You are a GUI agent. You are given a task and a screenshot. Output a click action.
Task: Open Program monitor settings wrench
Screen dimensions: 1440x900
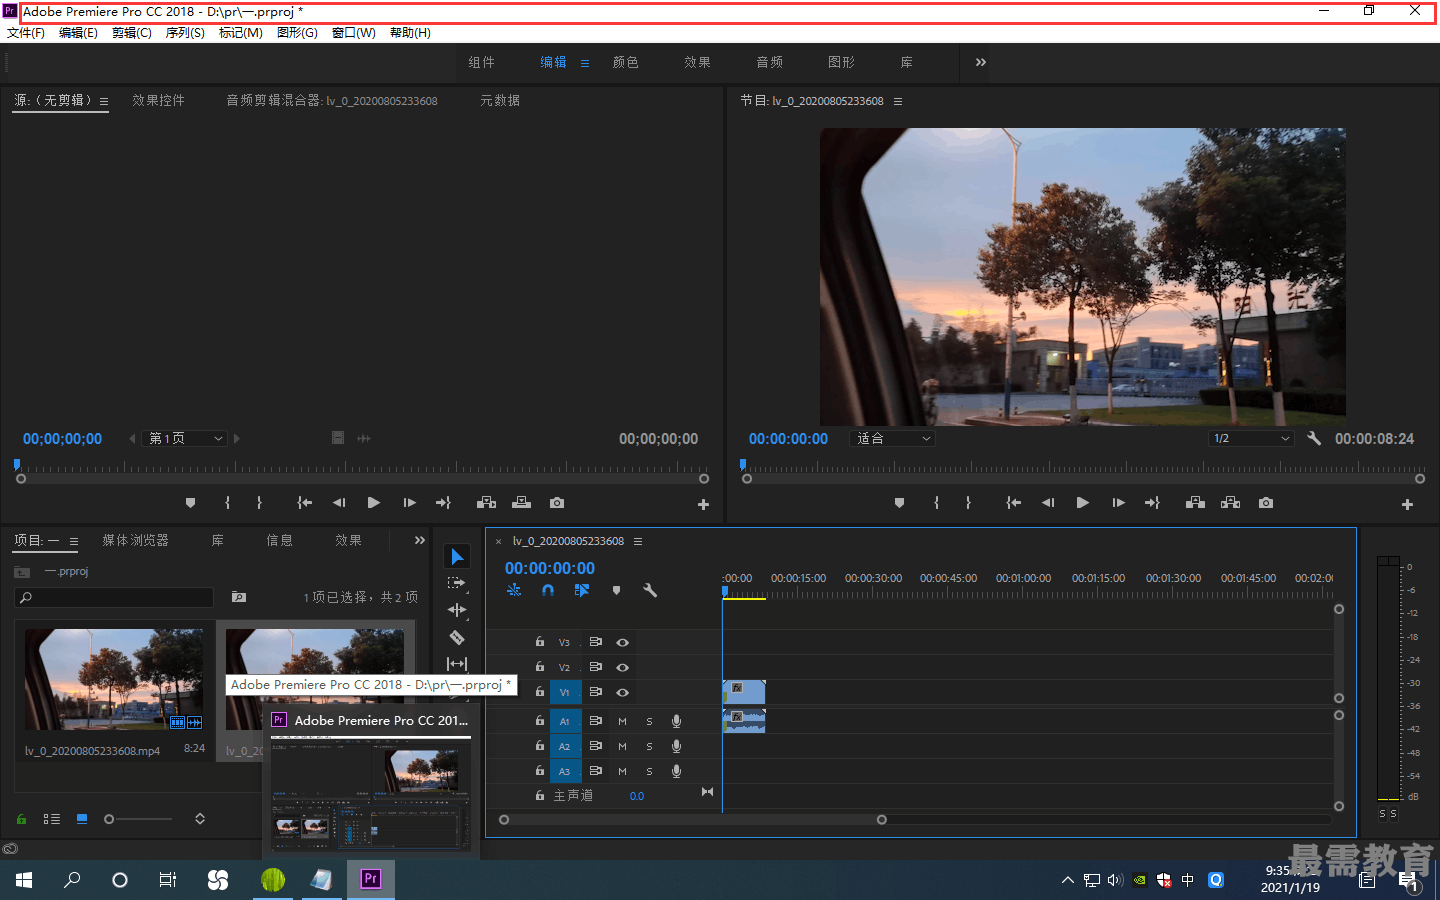click(1314, 438)
